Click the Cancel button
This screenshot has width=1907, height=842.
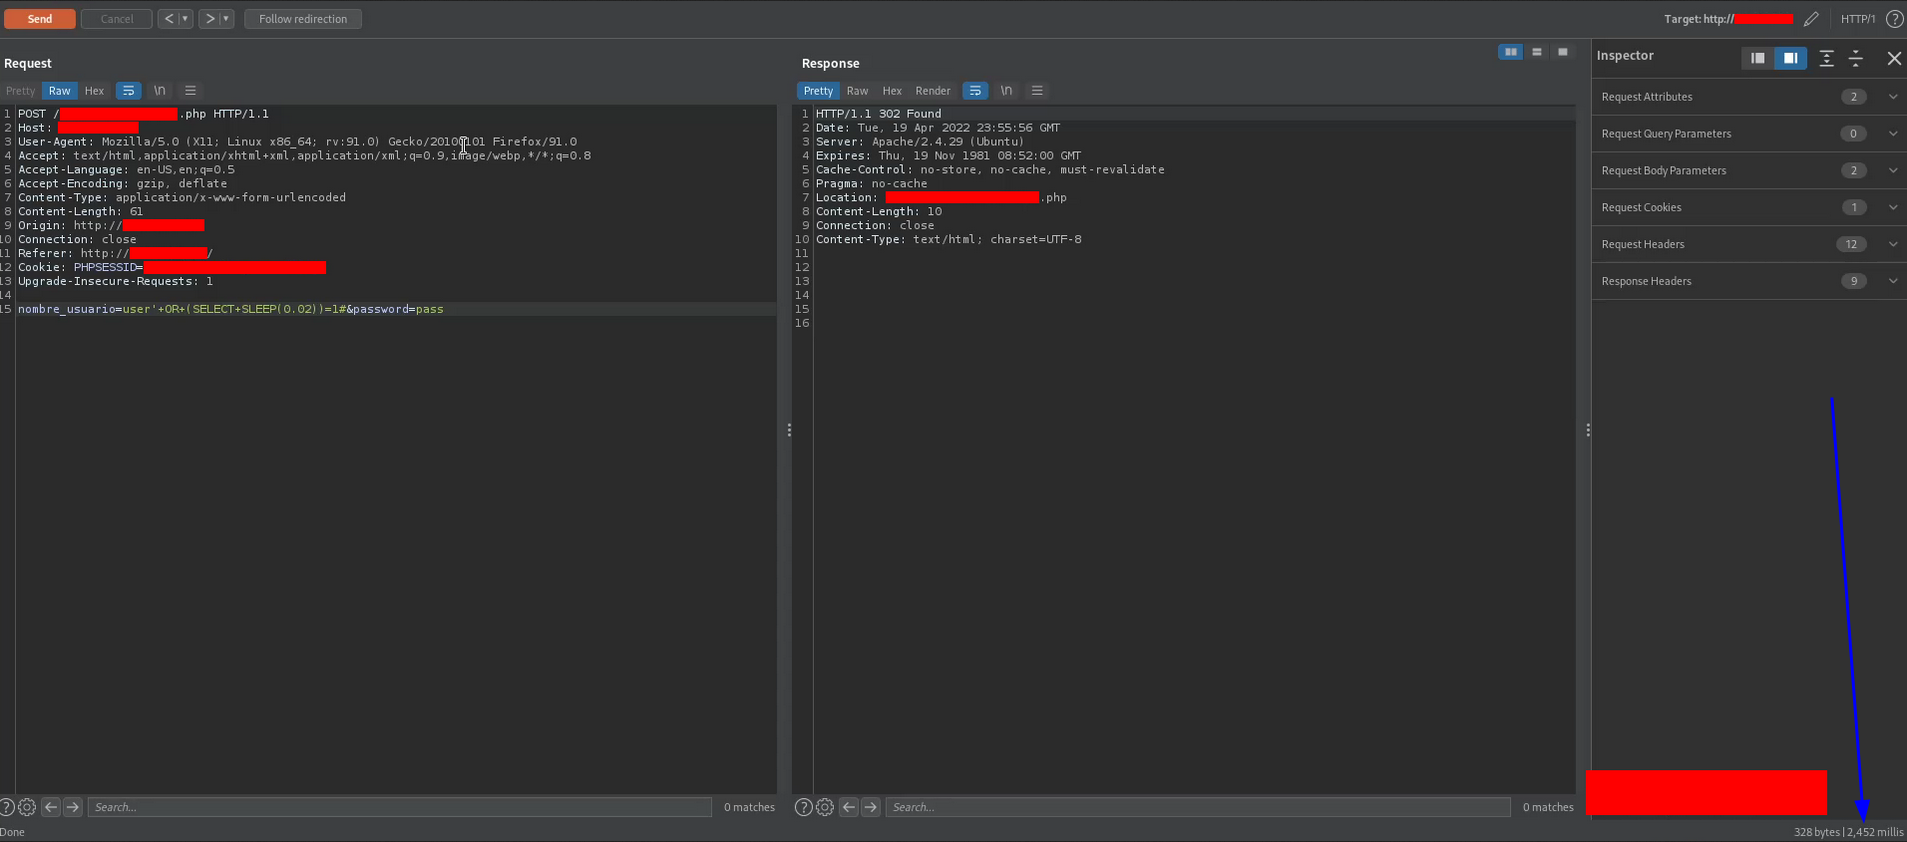tap(116, 19)
